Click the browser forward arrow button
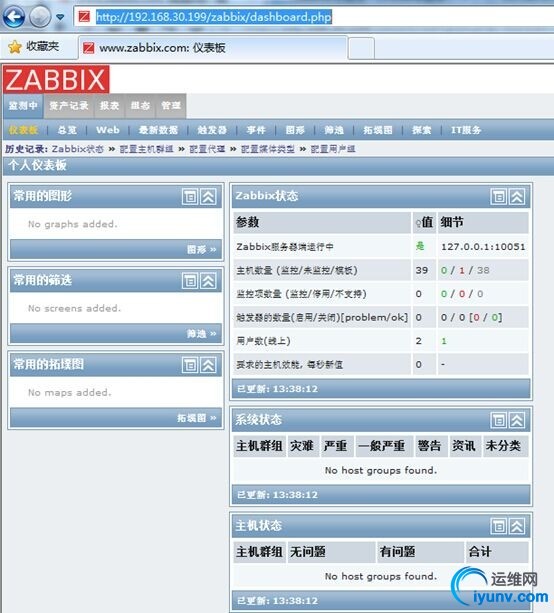The height and width of the screenshot is (613, 554). [40, 17]
